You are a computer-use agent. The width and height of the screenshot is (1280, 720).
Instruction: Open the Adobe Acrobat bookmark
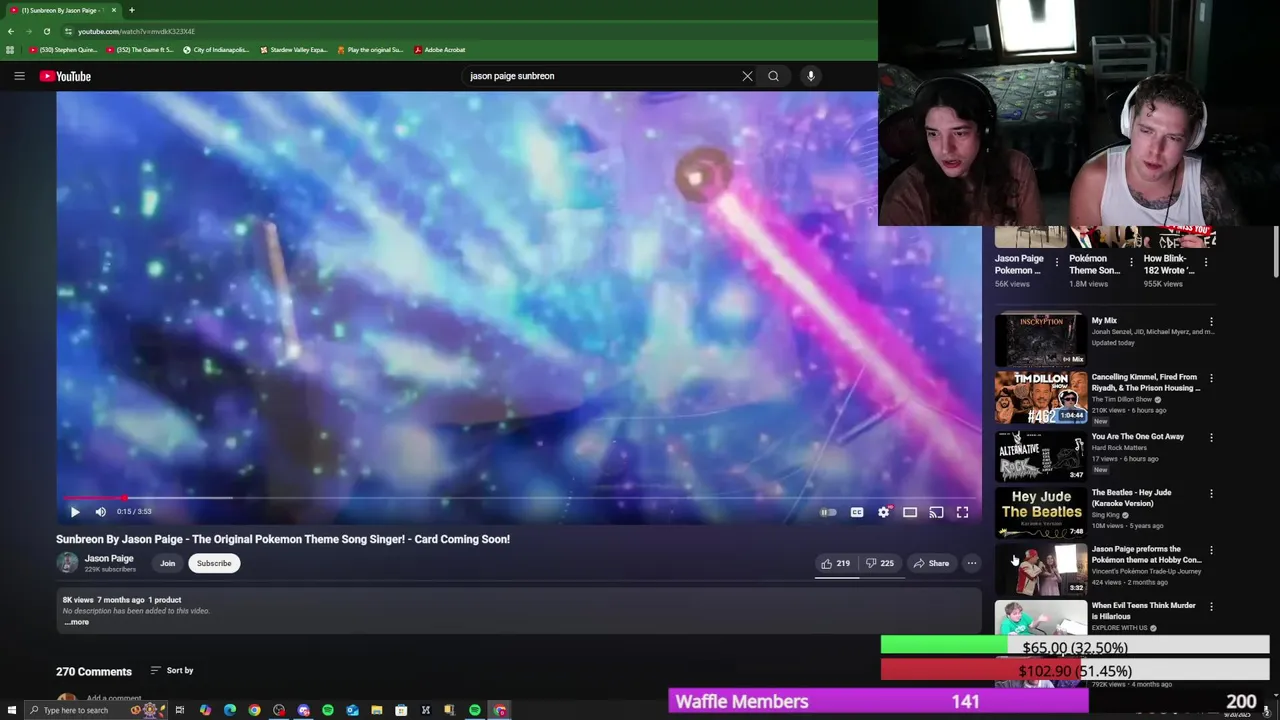440,49
